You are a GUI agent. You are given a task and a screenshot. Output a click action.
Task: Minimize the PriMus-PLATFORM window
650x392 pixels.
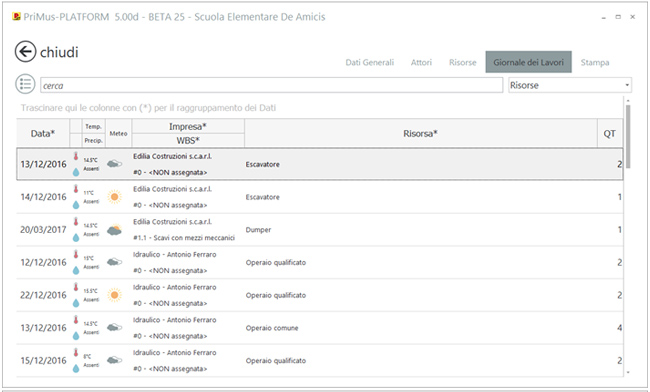click(x=604, y=17)
